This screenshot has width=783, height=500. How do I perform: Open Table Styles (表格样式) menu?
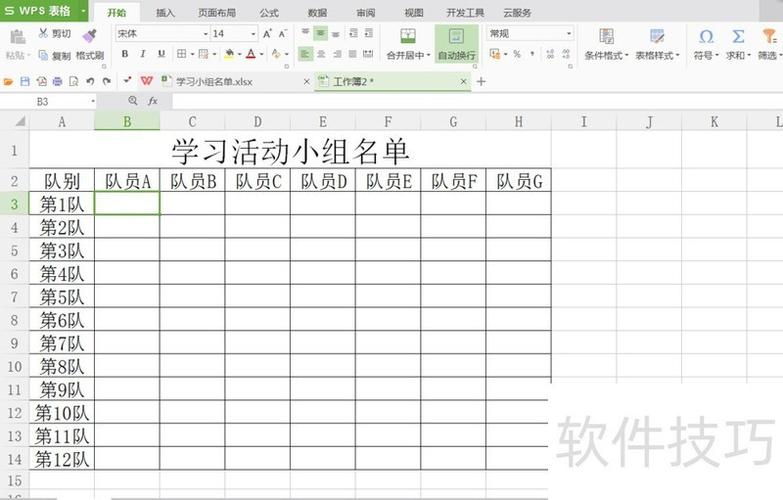pos(657,44)
